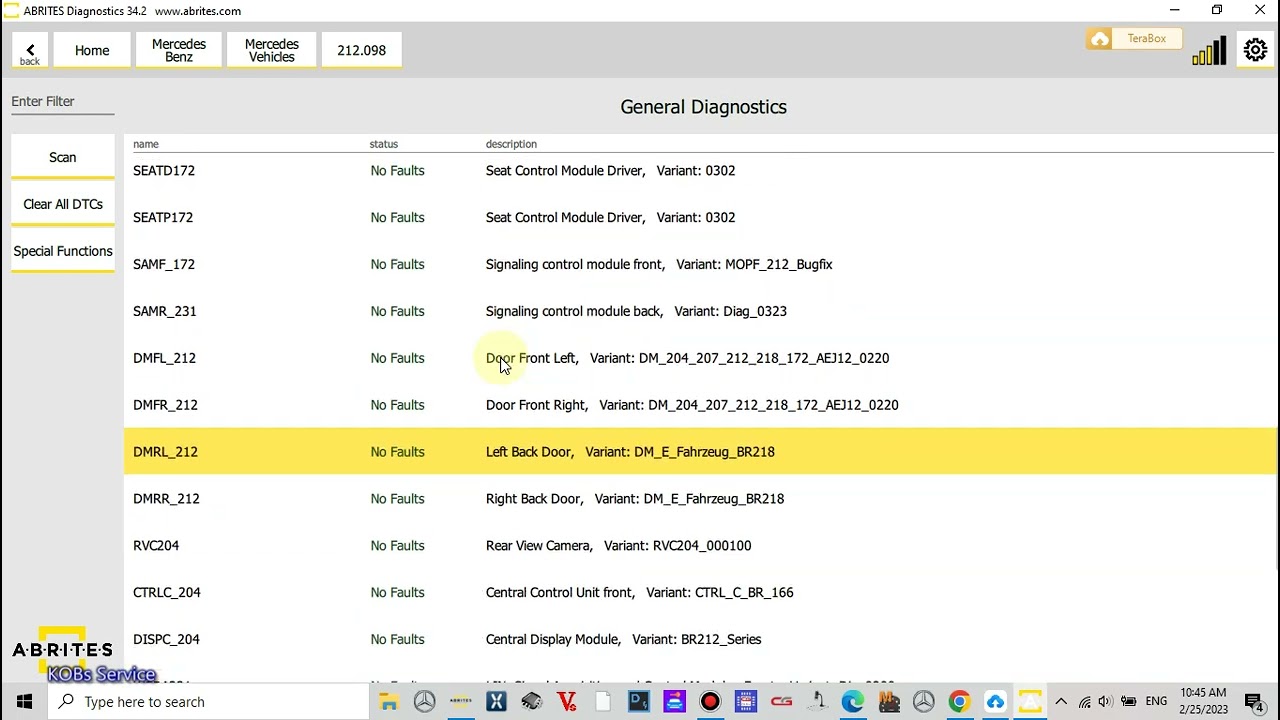This screenshot has height=720, width=1280.
Task: Open the orange M taskbar application
Action: pyautogui.click(x=888, y=702)
